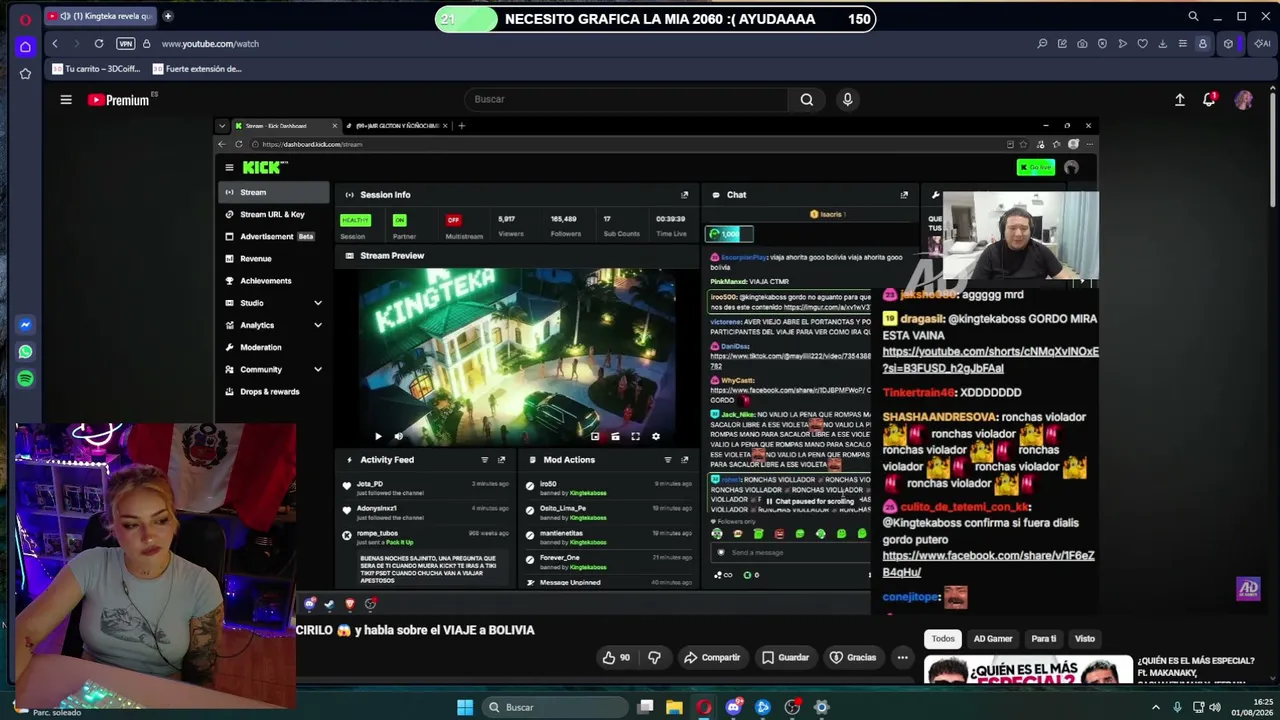This screenshot has height=720, width=1280.
Task: Pop out Session Info panel in Kick dashboard
Action: pyautogui.click(x=684, y=195)
